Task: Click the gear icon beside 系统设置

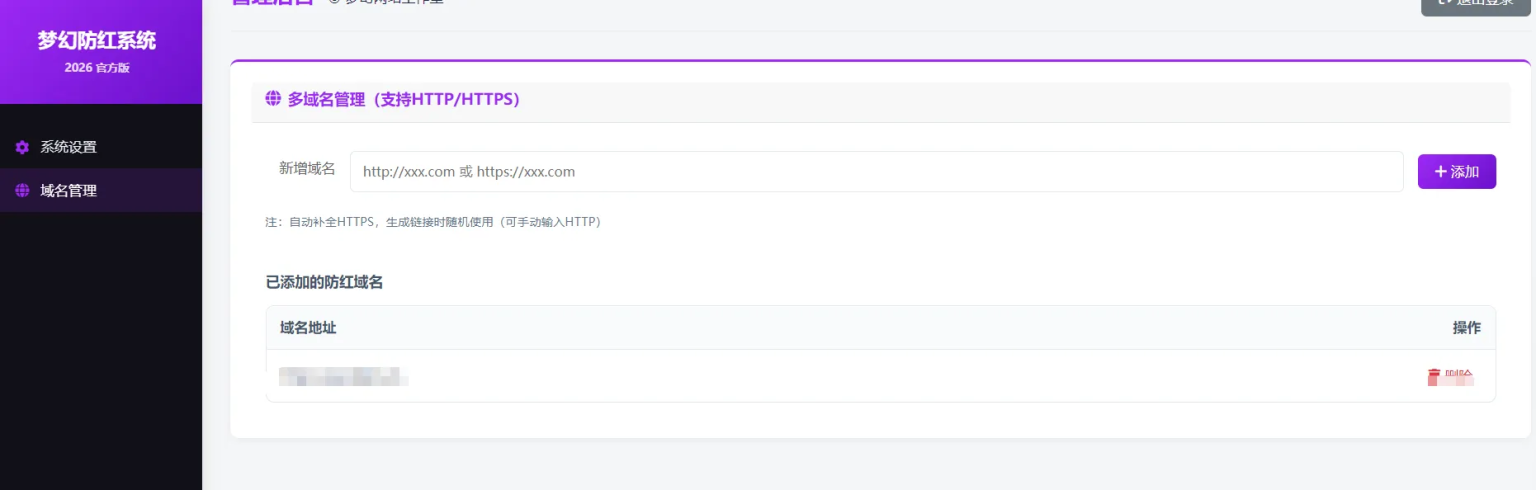Action: pyautogui.click(x=22, y=147)
